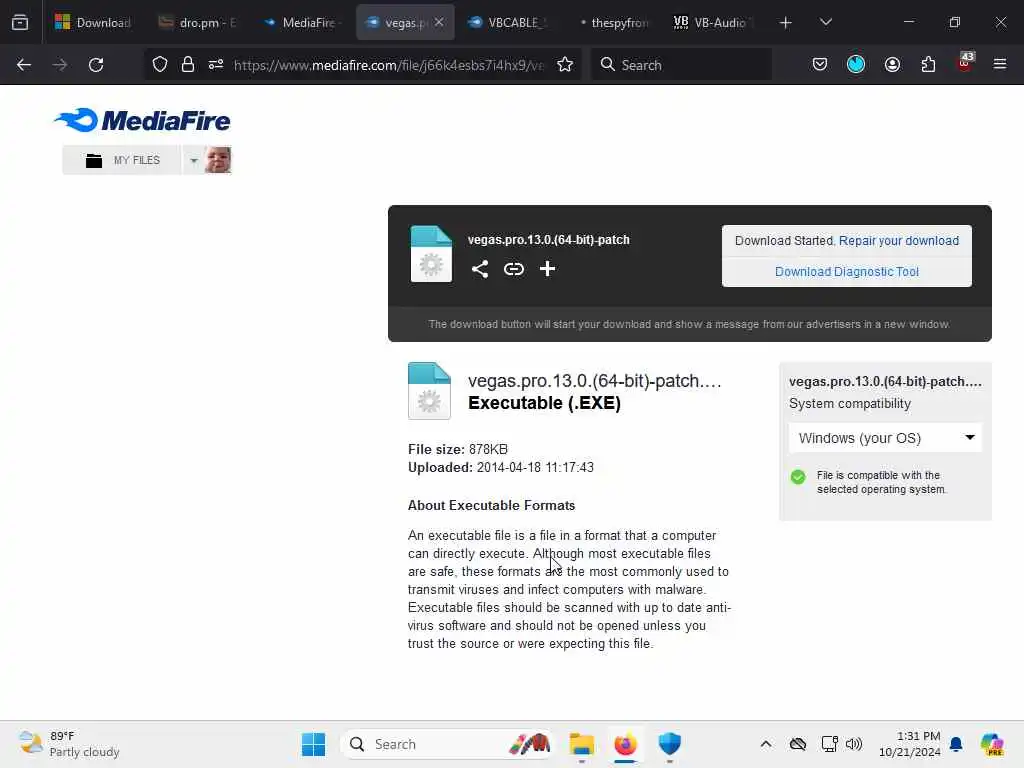The image size is (1024, 768).
Task: Click the large executable file icon
Action: 429,391
